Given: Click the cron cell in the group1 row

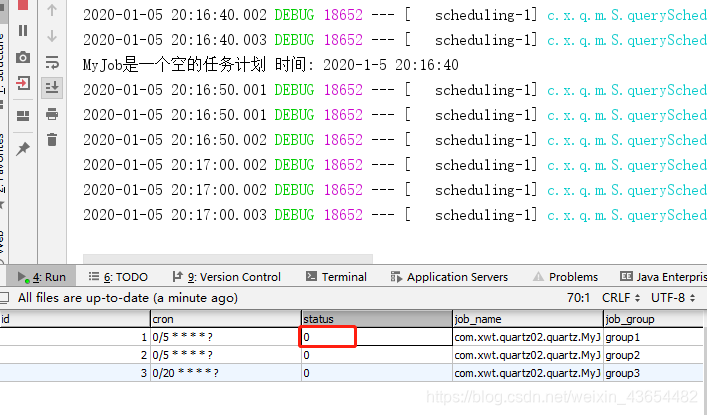Looking at the screenshot, I should tap(225, 337).
